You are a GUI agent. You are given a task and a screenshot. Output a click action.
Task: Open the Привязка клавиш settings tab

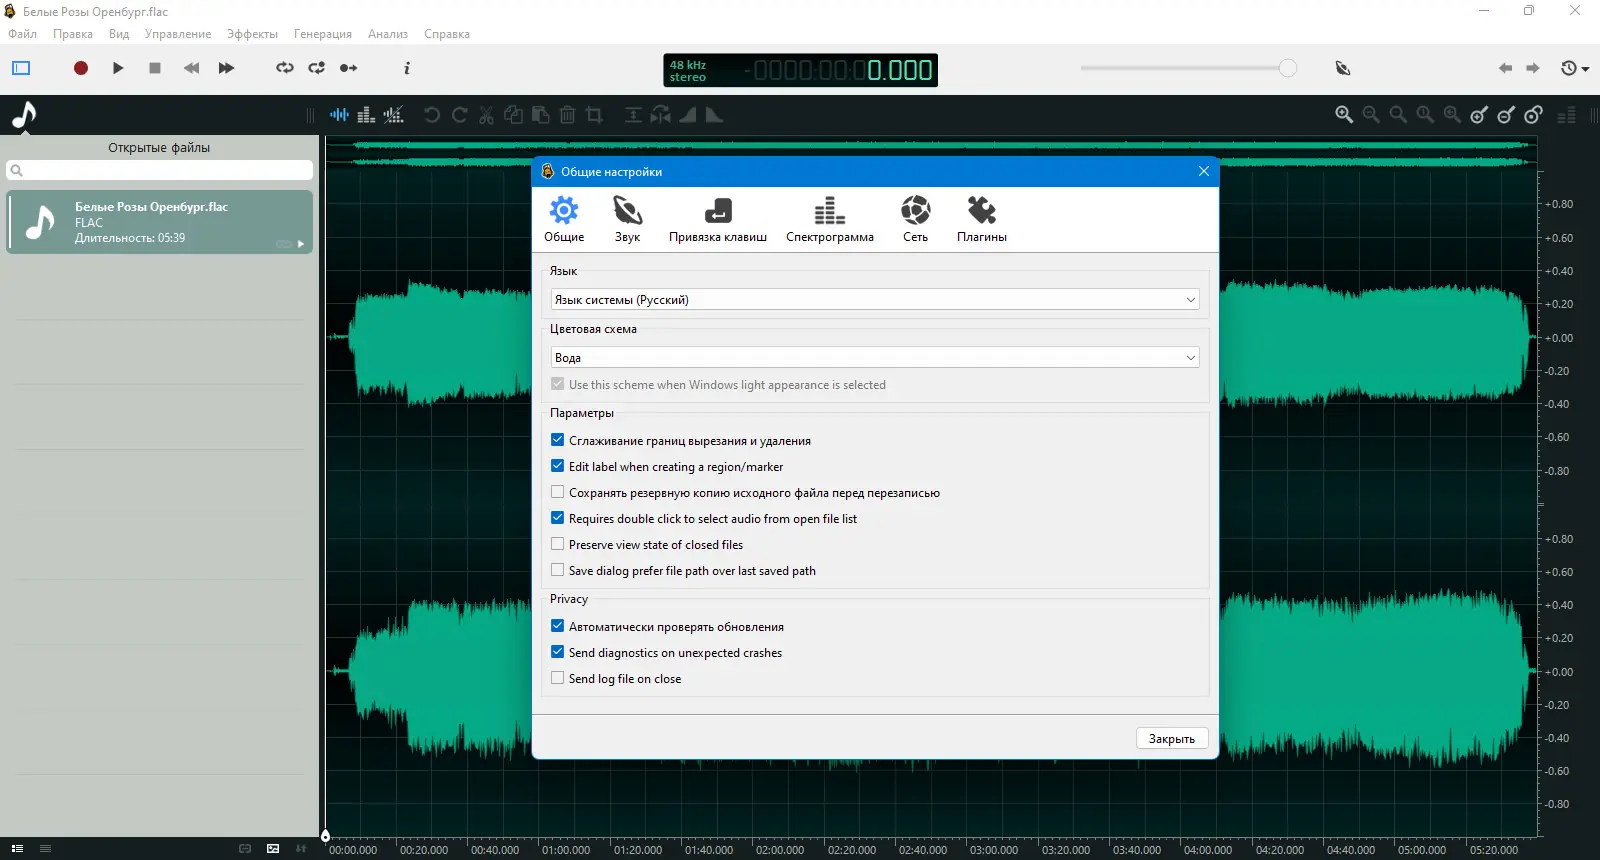[717, 219]
